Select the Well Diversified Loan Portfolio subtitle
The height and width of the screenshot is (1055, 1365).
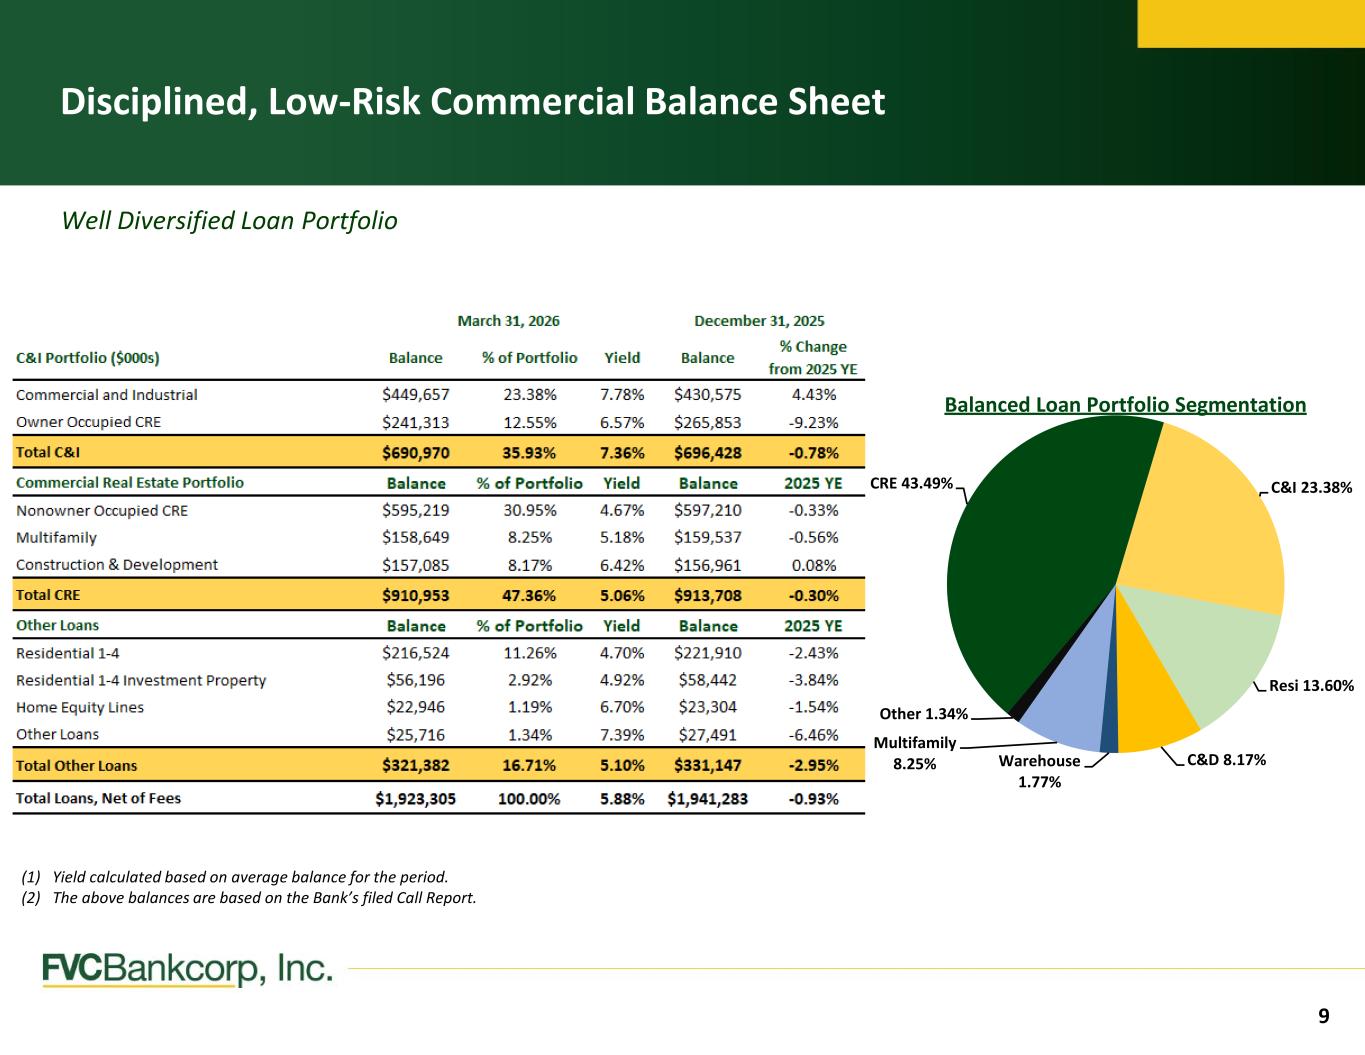[x=229, y=221]
